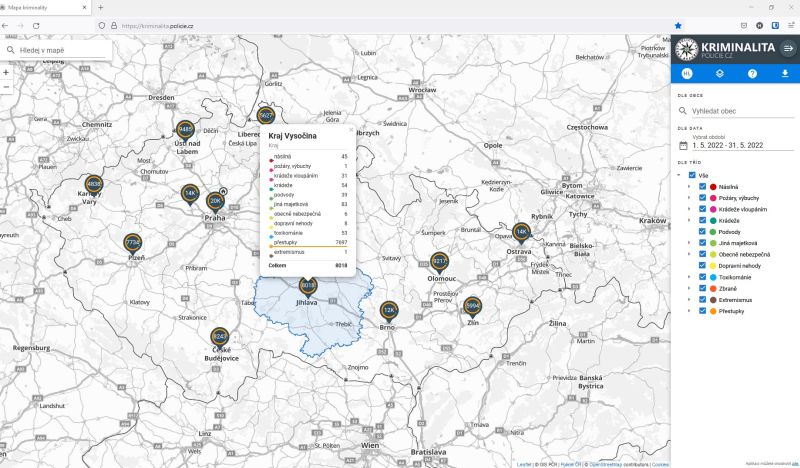Select the Mapa kriminality browser tab

point(40,7)
